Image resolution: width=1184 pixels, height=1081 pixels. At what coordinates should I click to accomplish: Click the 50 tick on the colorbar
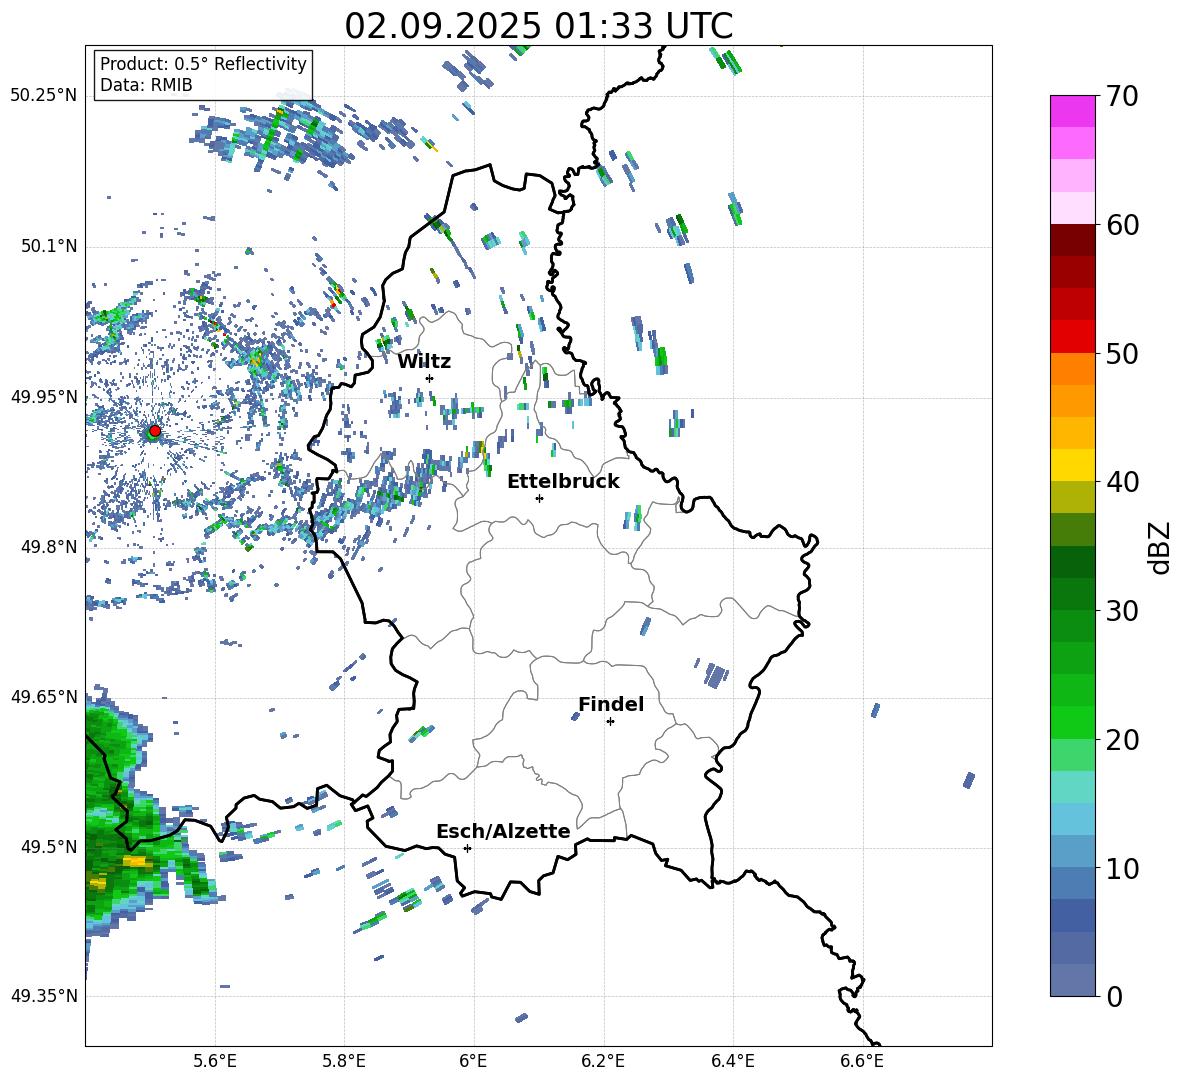(1122, 354)
